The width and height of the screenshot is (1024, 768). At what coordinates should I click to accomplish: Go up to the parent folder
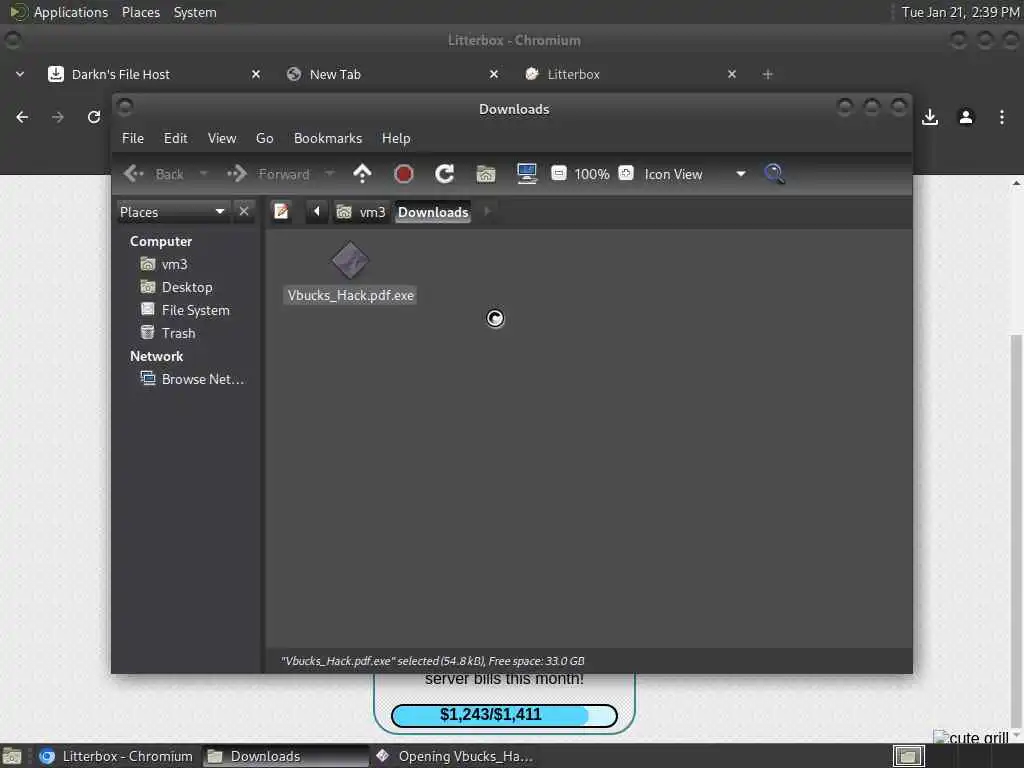362,174
